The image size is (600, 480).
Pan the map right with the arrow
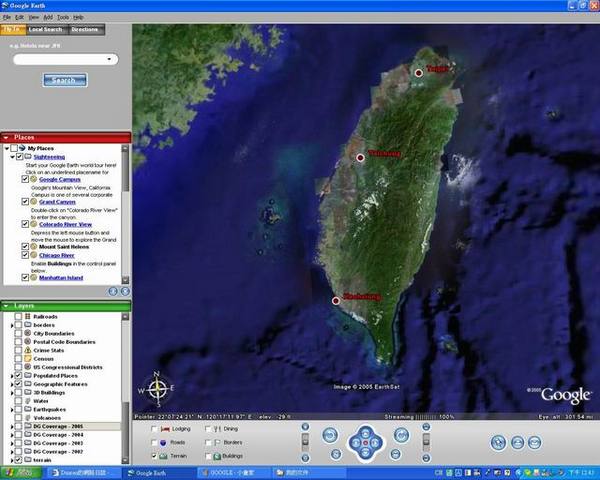point(375,443)
